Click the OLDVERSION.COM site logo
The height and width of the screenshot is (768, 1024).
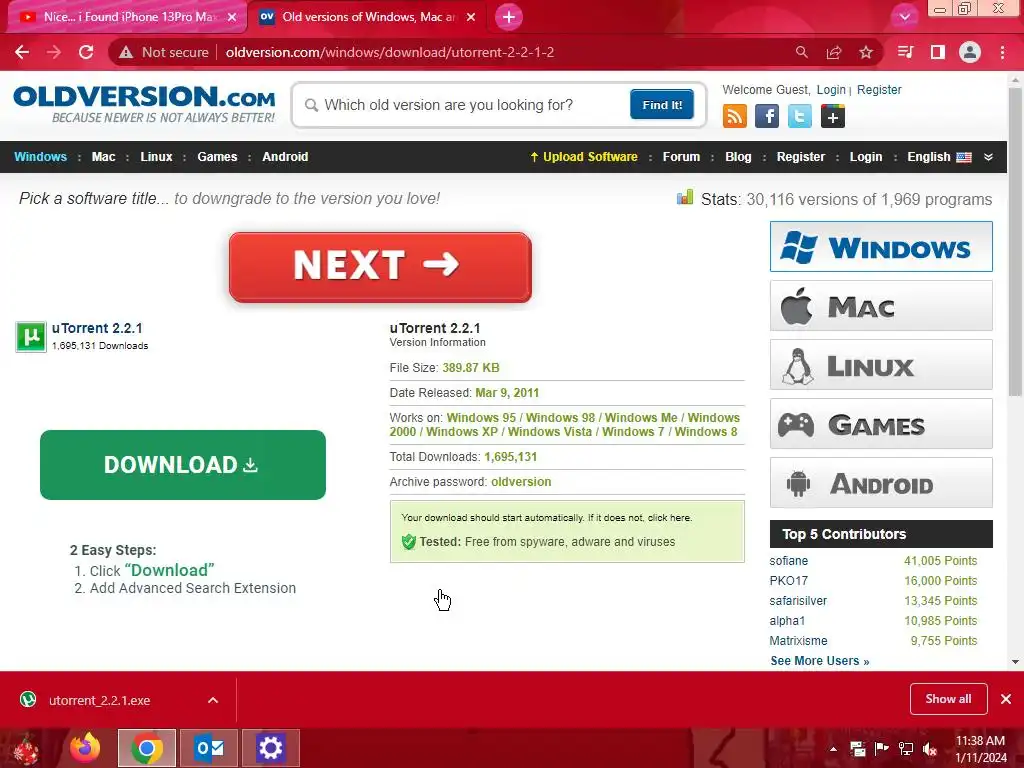[x=144, y=104]
